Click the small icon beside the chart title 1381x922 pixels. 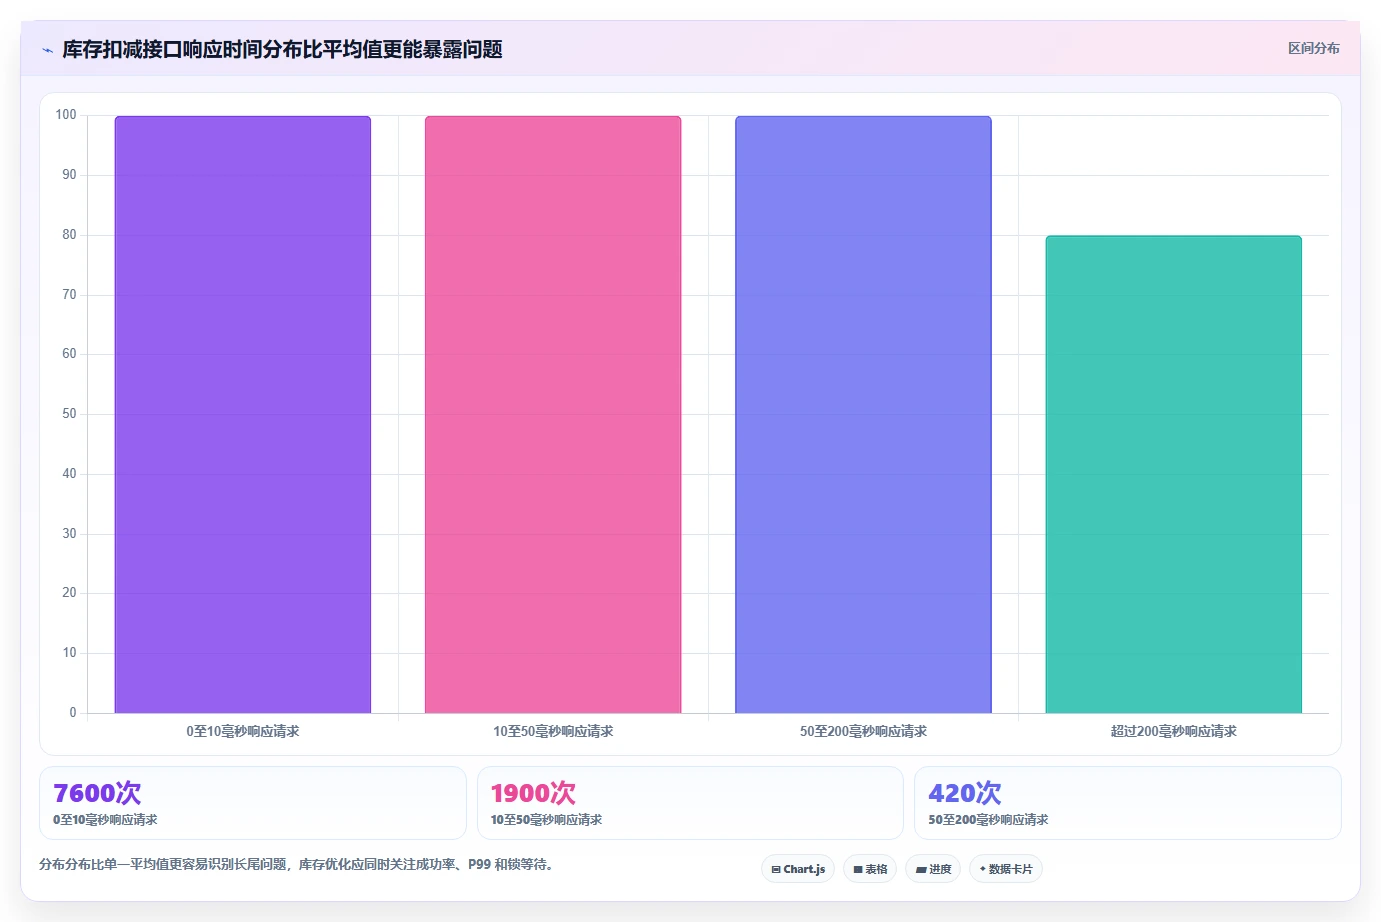click(x=47, y=50)
